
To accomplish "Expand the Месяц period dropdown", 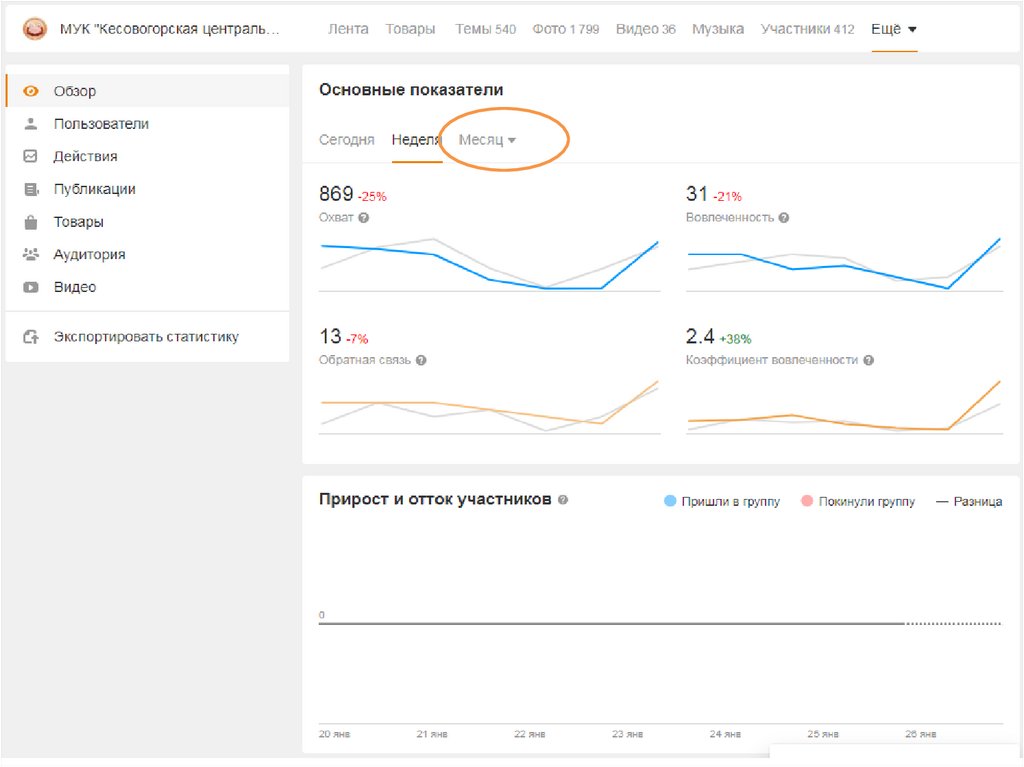I will click(487, 140).
